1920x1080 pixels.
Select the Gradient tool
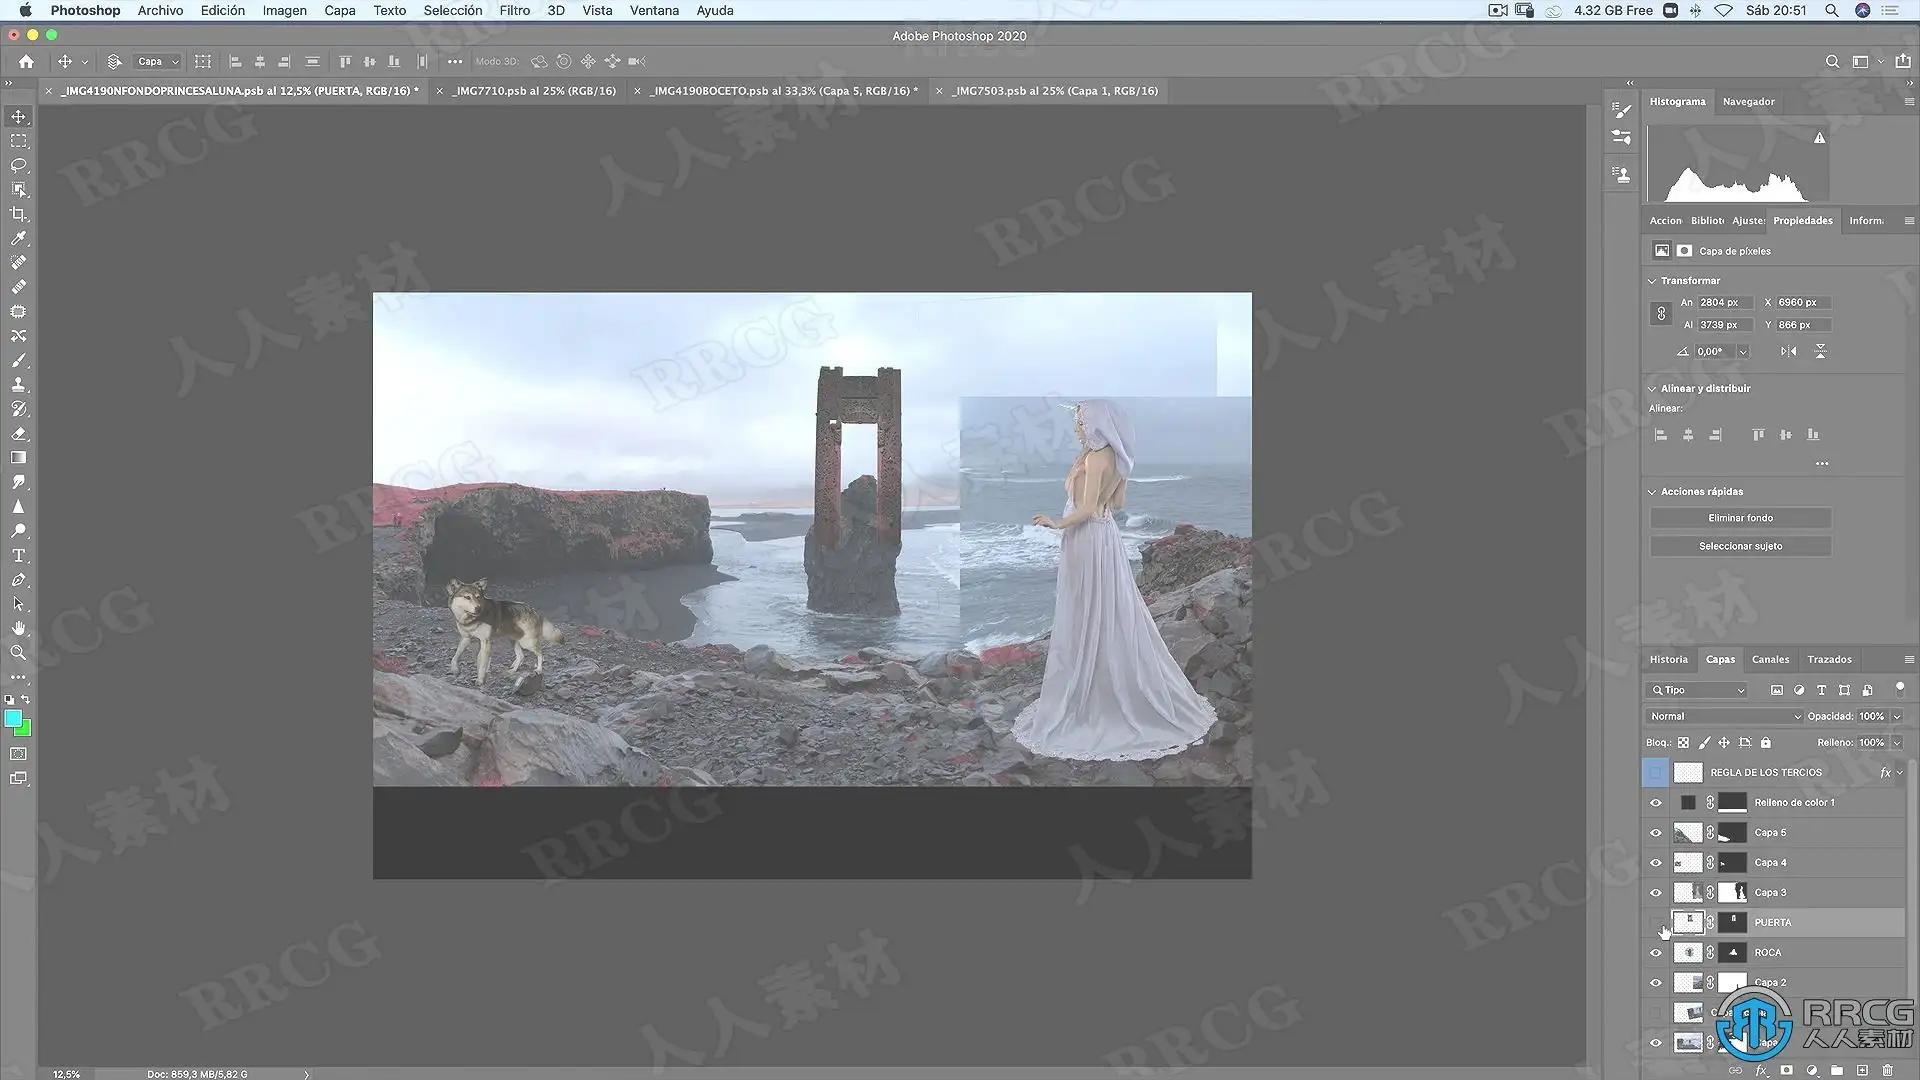click(x=18, y=458)
